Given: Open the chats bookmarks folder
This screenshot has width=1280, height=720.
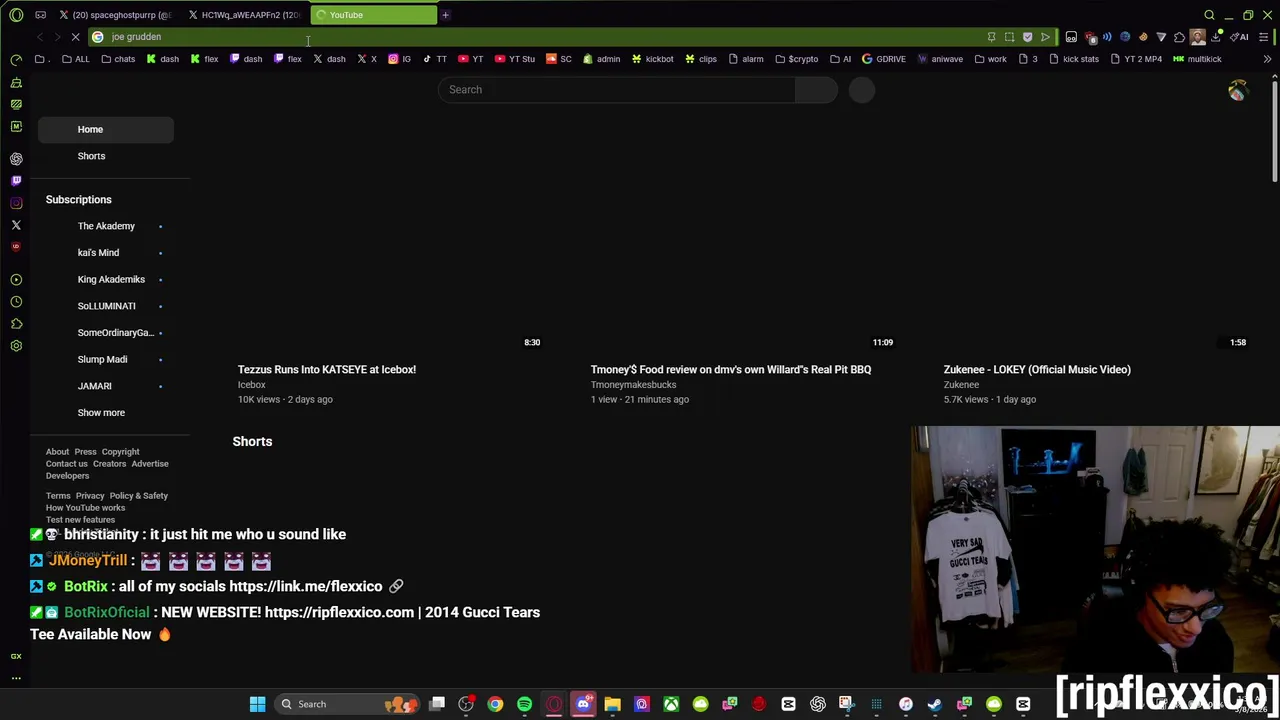Looking at the screenshot, I should pos(118,59).
